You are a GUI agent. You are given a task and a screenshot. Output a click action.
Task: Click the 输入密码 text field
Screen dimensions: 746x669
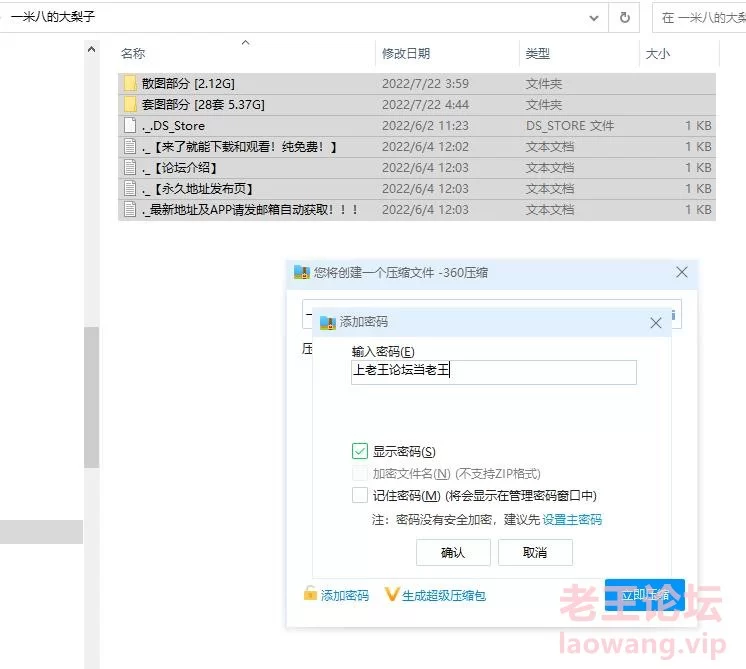pyautogui.click(x=493, y=372)
